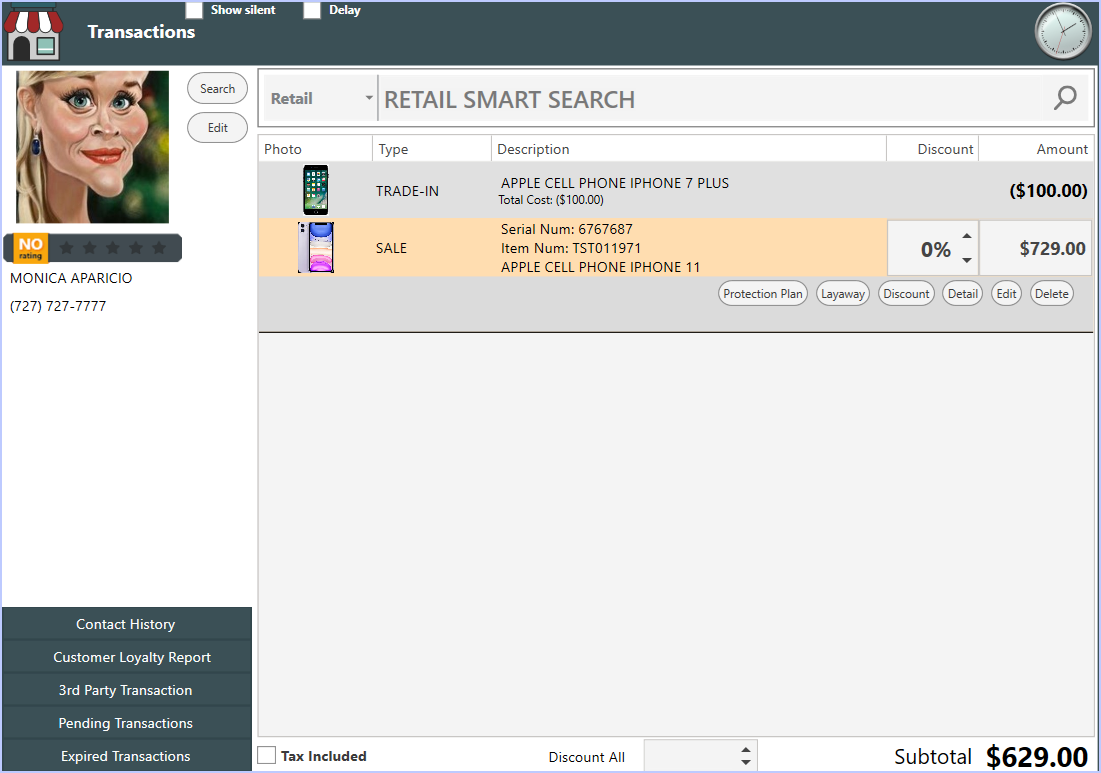Select the TRADE-IN row type cell

pos(407,191)
